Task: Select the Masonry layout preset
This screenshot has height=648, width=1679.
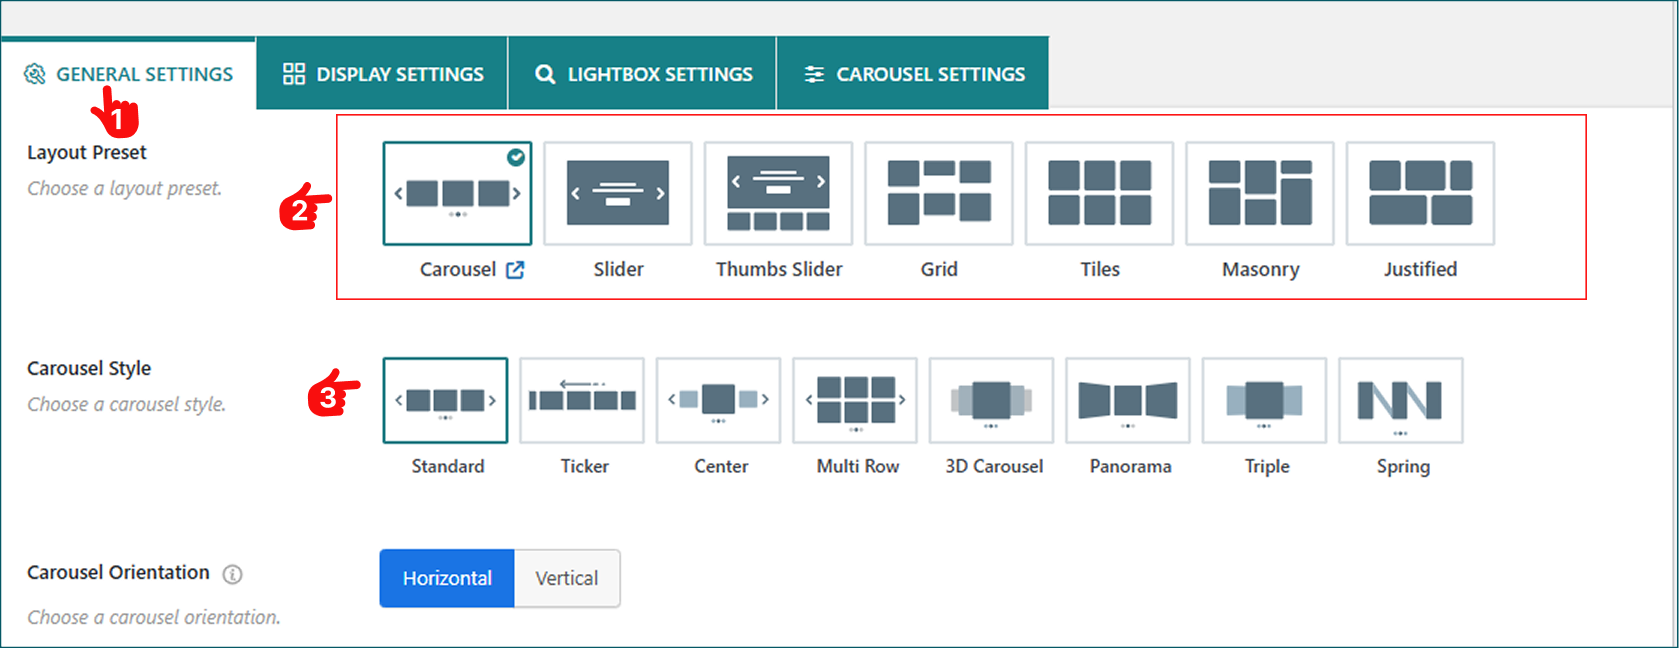Action: click(x=1259, y=193)
